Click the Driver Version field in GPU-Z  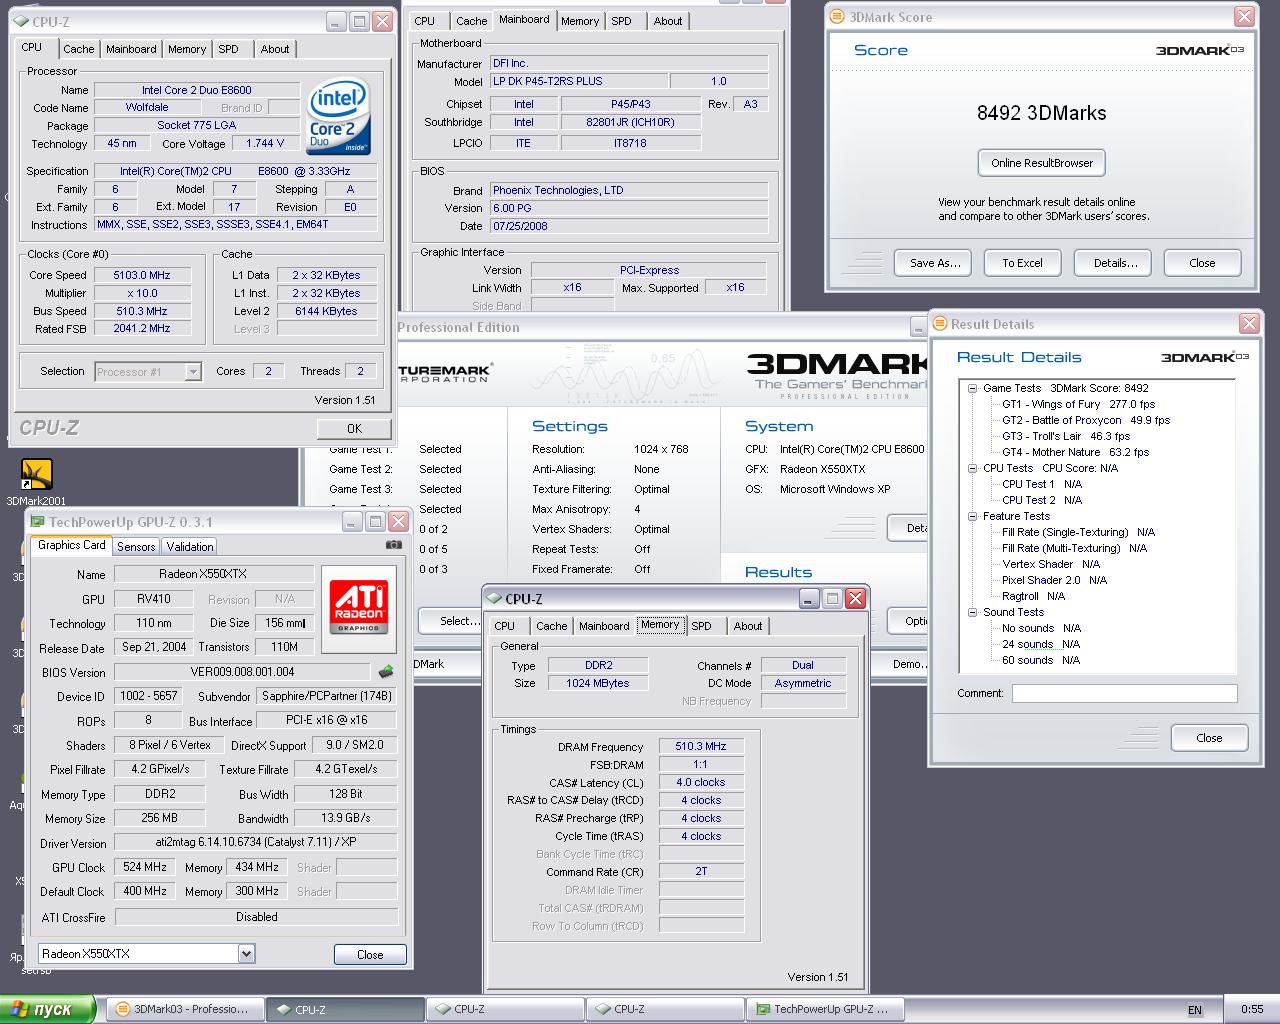click(x=256, y=842)
